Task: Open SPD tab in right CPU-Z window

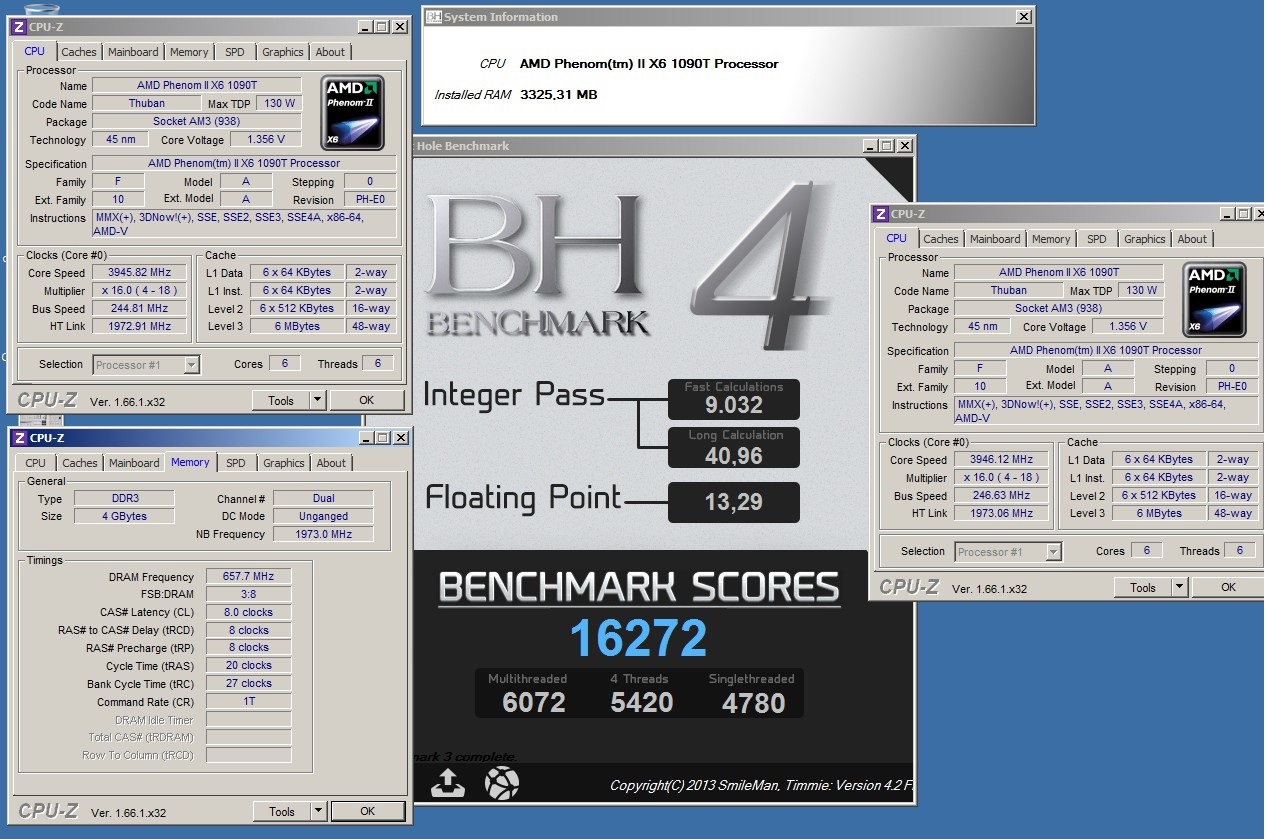Action: point(1096,239)
